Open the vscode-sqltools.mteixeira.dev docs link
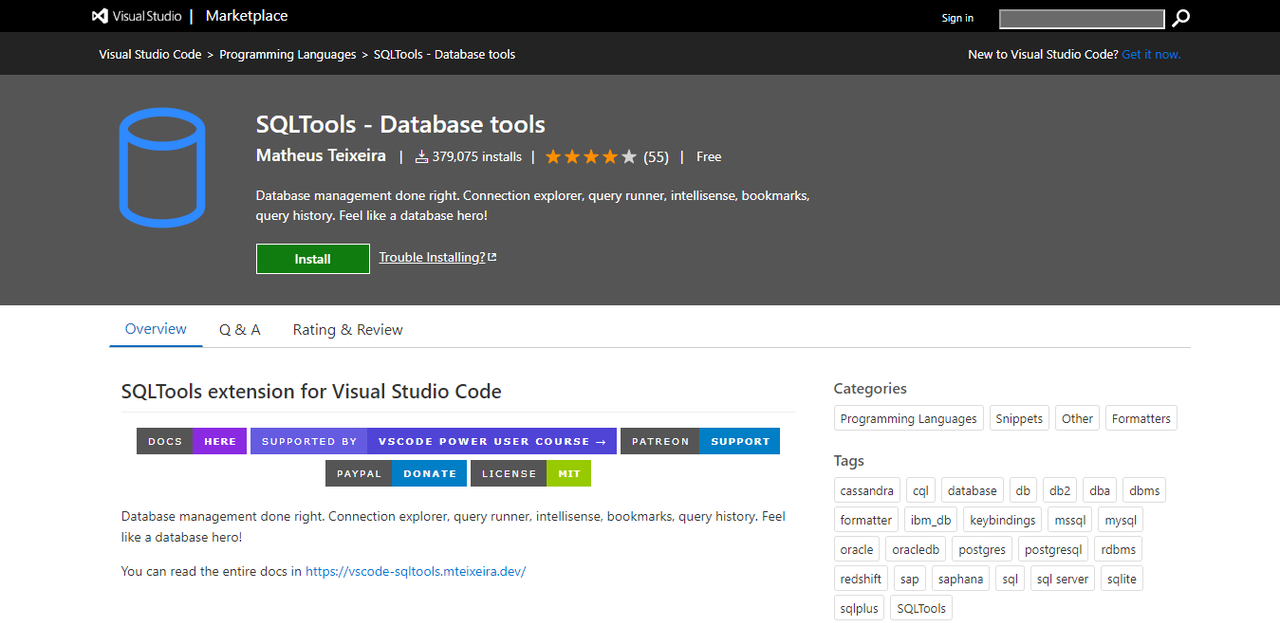1280x623 pixels. point(416,572)
